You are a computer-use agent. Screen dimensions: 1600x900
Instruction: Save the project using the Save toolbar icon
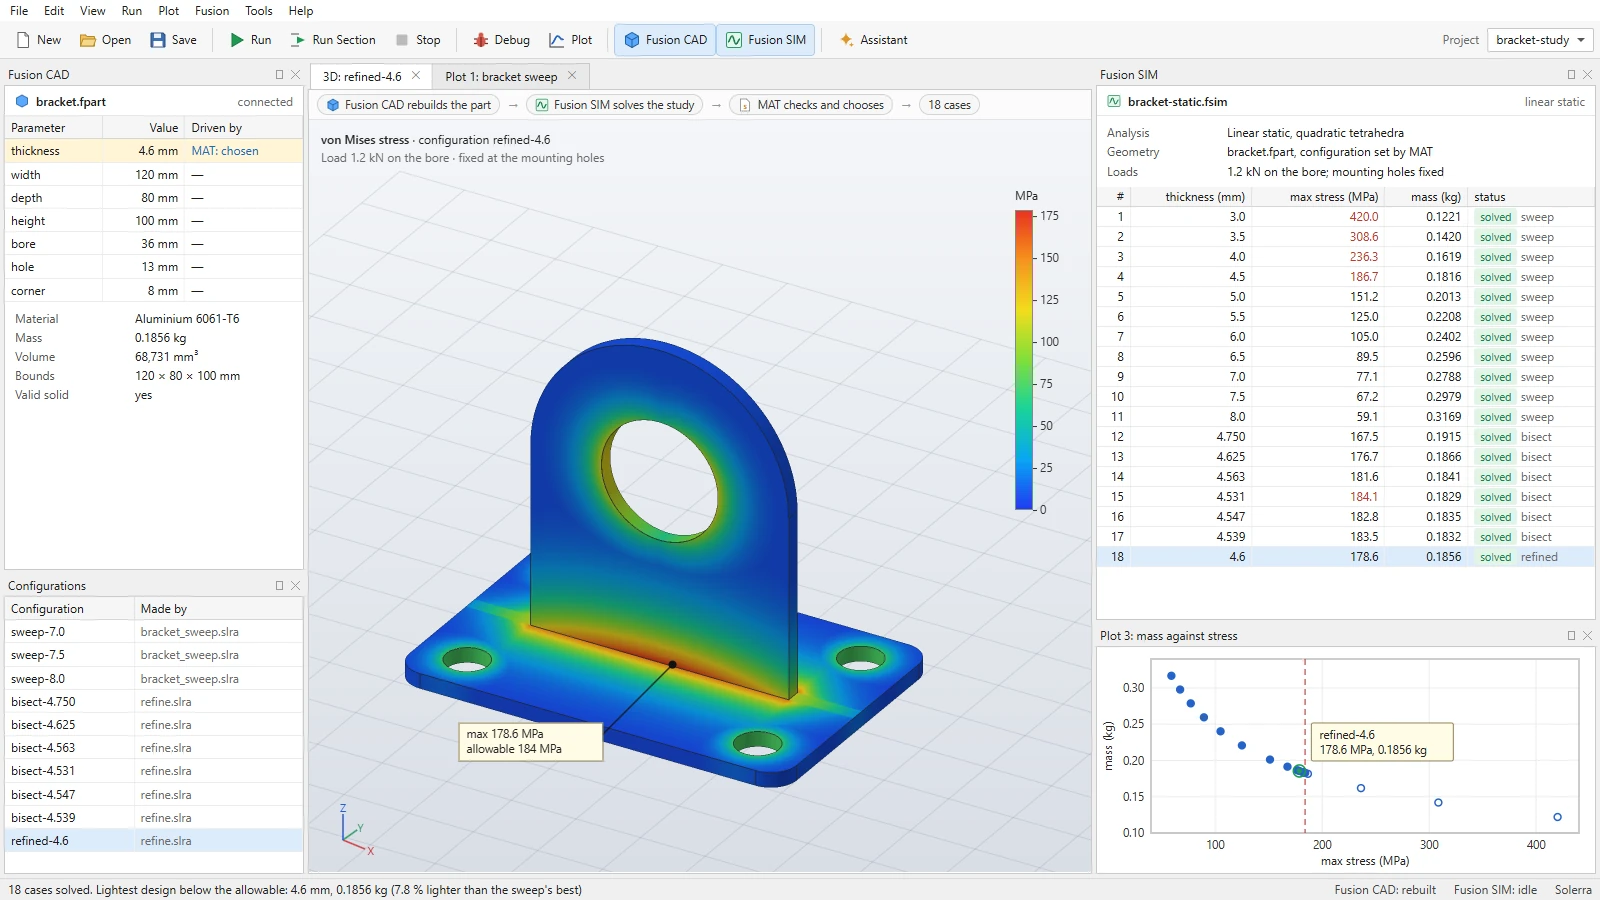tap(158, 40)
